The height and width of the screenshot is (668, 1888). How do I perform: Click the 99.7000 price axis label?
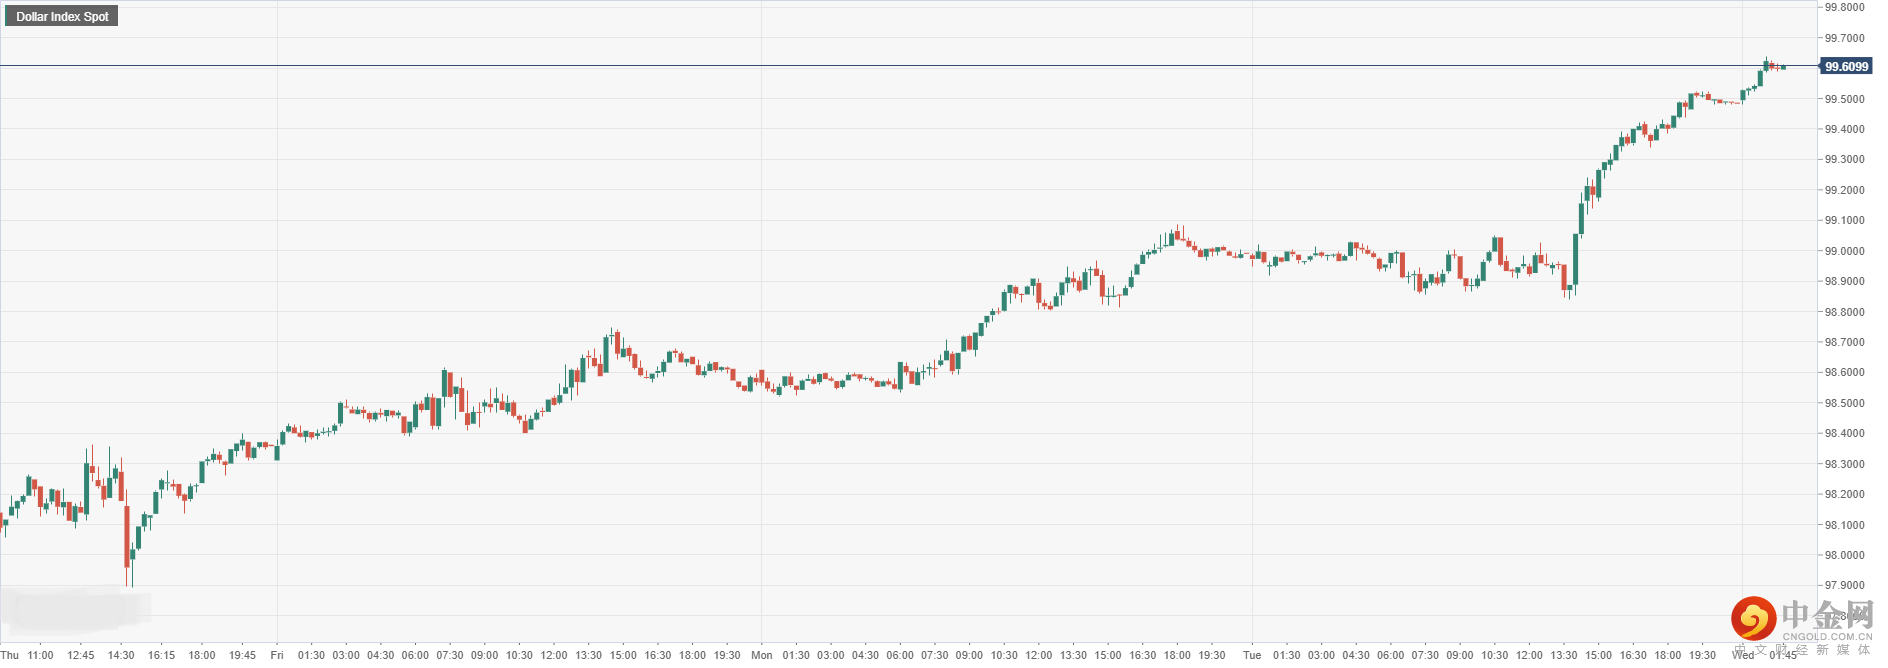click(1844, 38)
